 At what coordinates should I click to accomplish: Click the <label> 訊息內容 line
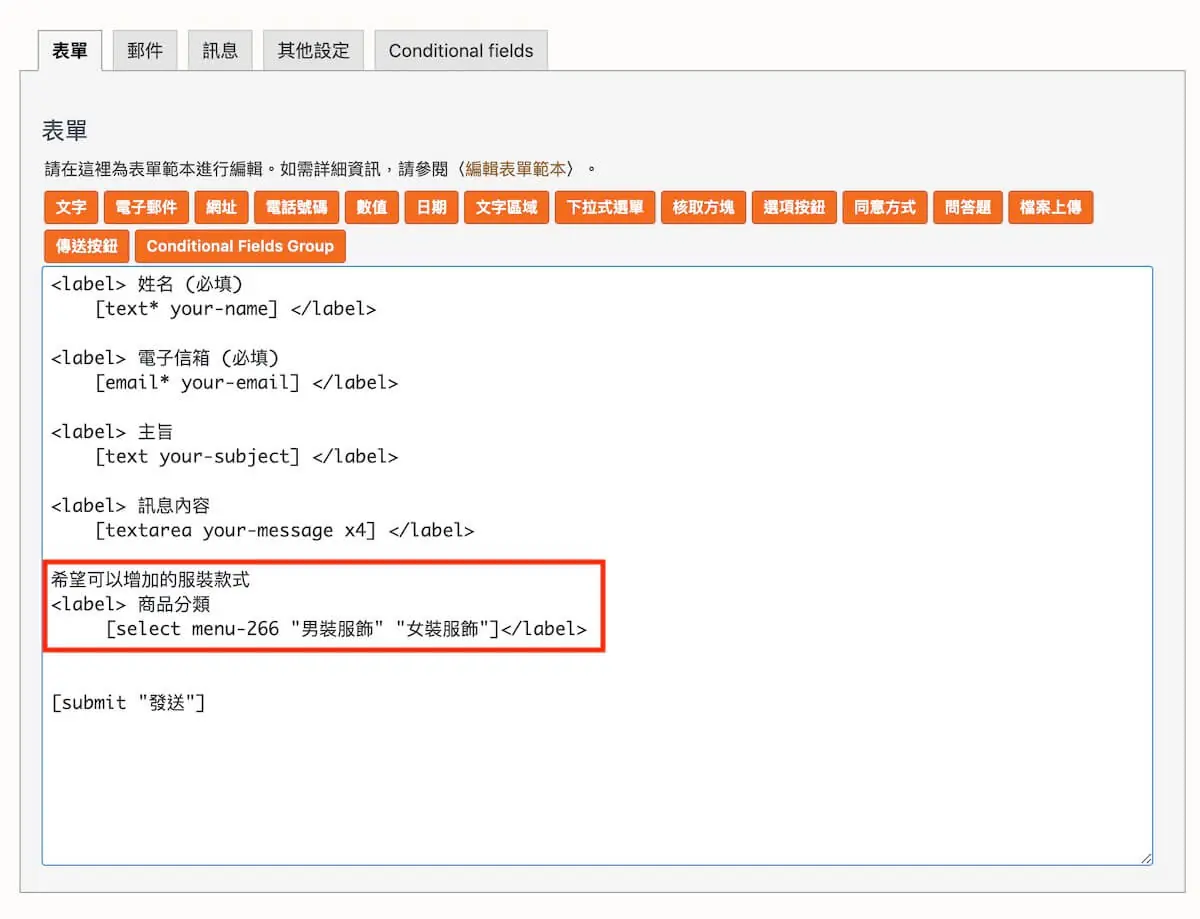[x=131, y=506]
